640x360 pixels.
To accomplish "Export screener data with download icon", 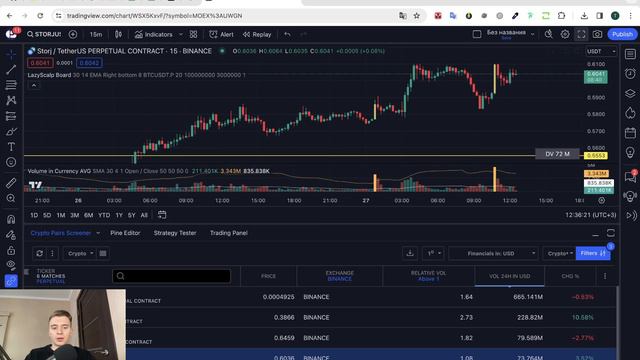I will point(410,253).
